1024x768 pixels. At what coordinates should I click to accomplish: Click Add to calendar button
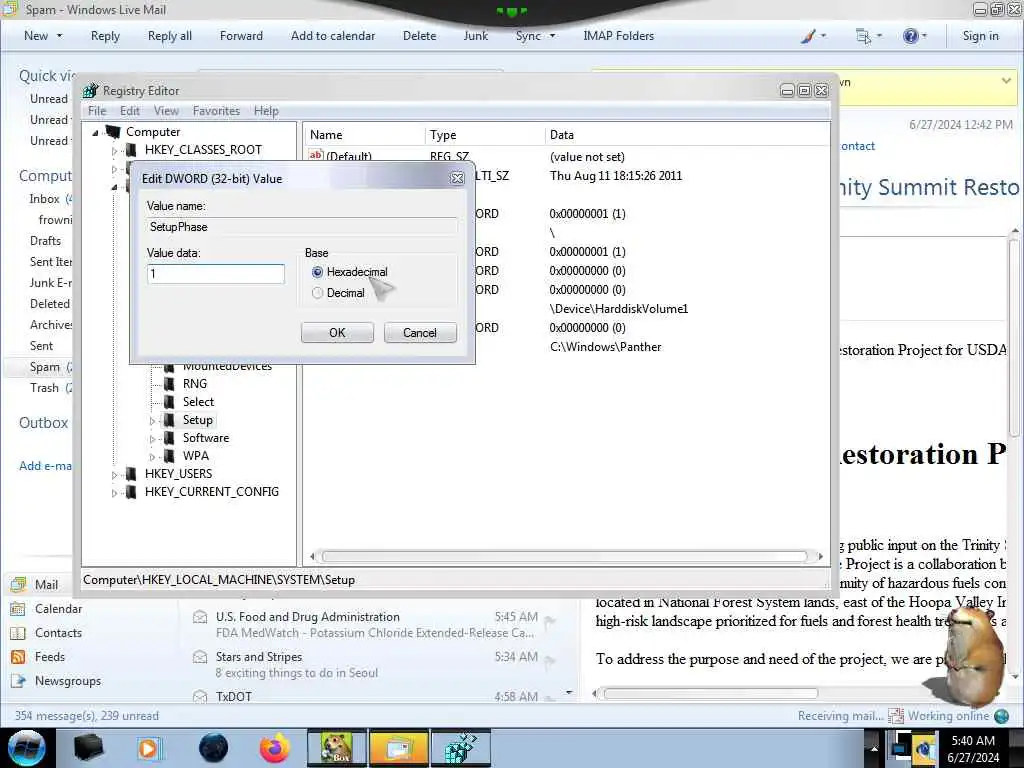(333, 36)
